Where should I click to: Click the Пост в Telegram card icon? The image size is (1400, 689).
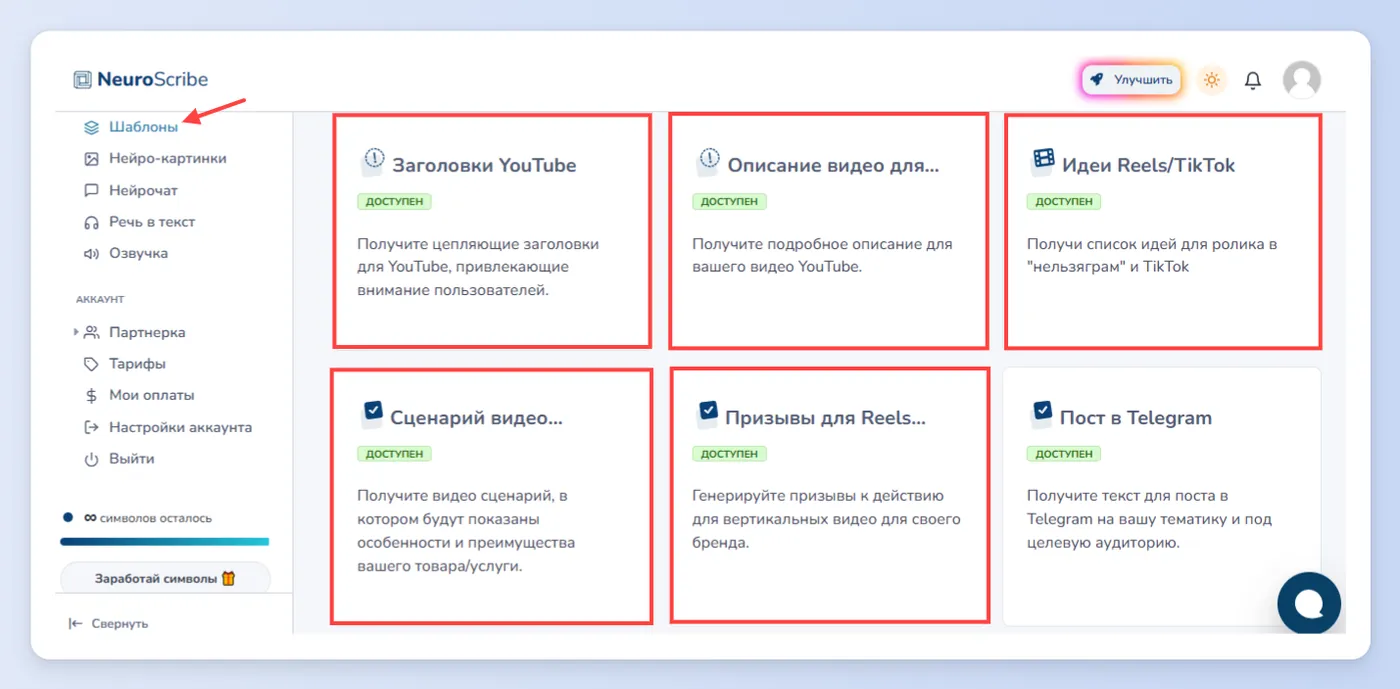tap(1042, 414)
